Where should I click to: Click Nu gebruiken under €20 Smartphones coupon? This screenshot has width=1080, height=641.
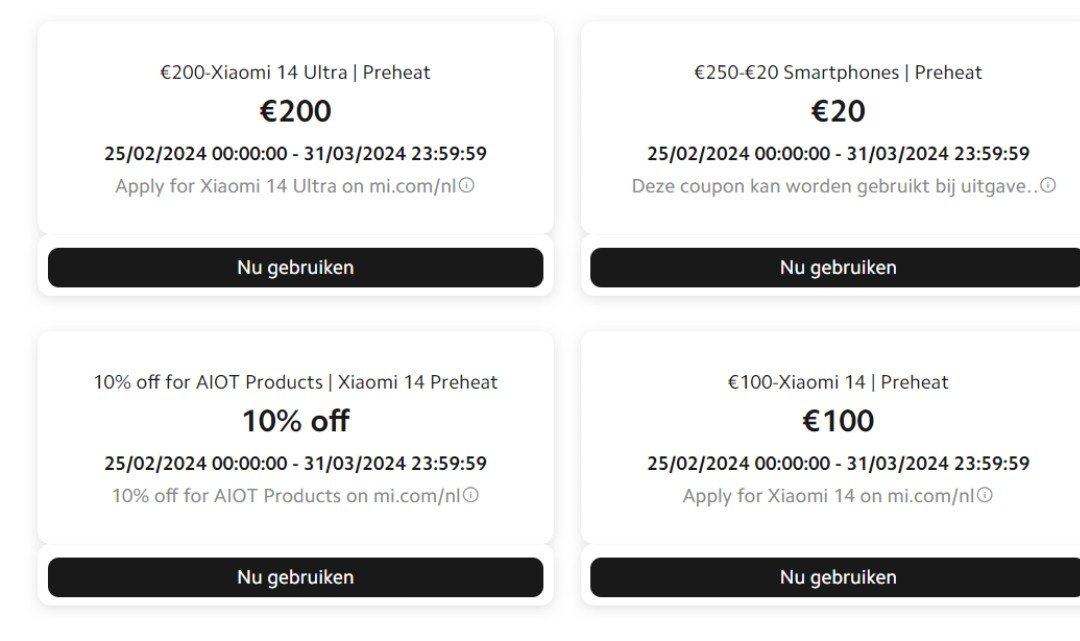[835, 267]
